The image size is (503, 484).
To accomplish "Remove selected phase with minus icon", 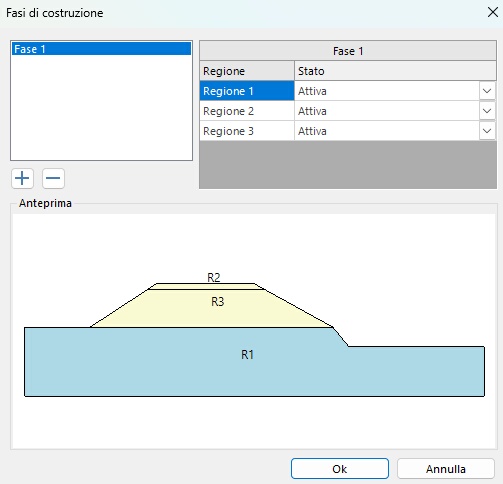I will click(53, 178).
